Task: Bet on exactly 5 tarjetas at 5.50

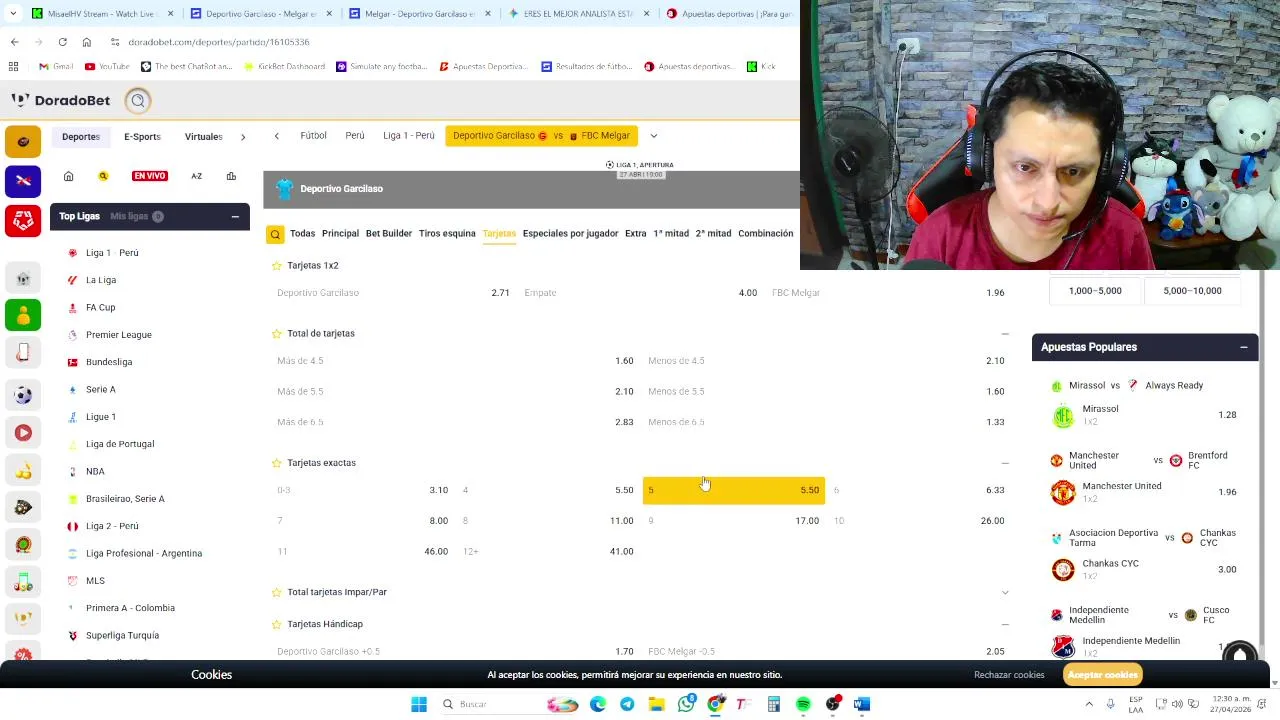Action: pyautogui.click(x=734, y=490)
